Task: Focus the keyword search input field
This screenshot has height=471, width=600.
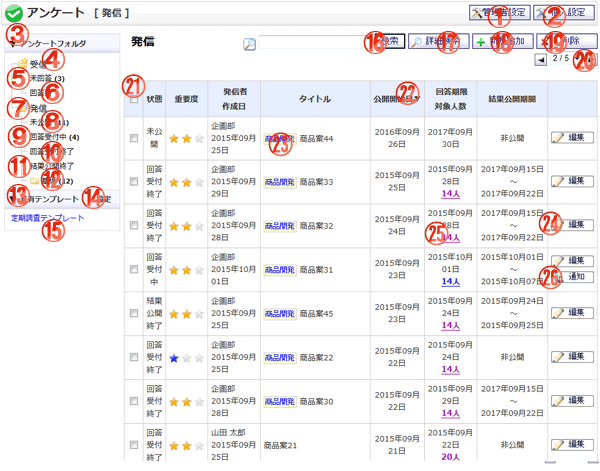Action: (307, 44)
